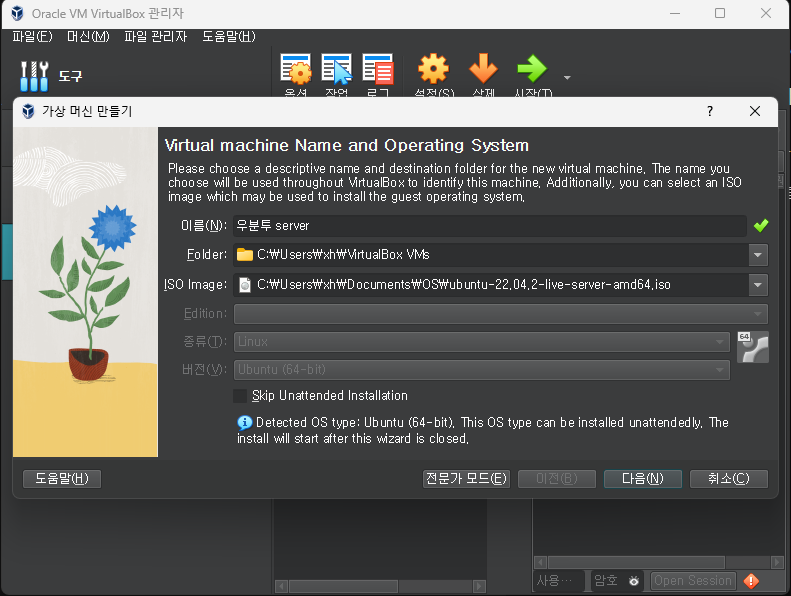This screenshot has height=596, width=791.
Task: Click the VirtualBox logo in main title bar
Action: pos(17,13)
